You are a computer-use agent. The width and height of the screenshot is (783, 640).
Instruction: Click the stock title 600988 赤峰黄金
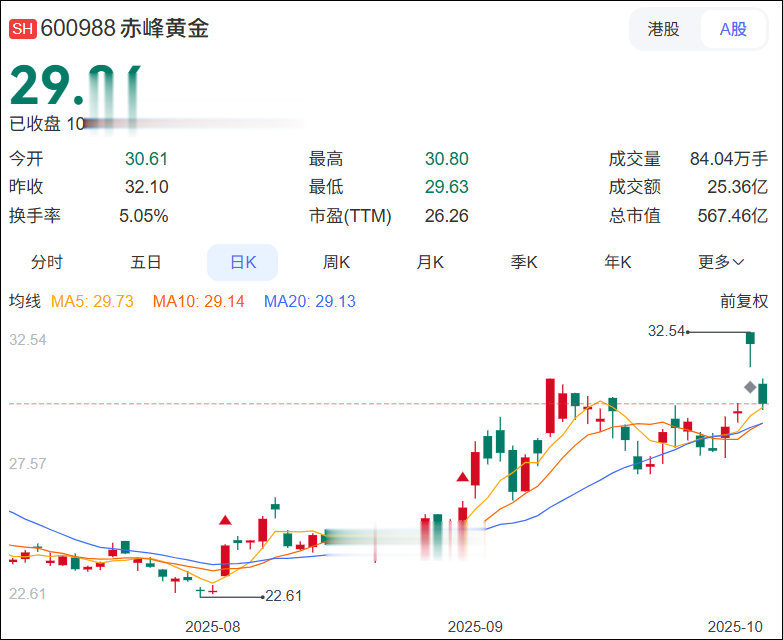click(x=124, y=28)
